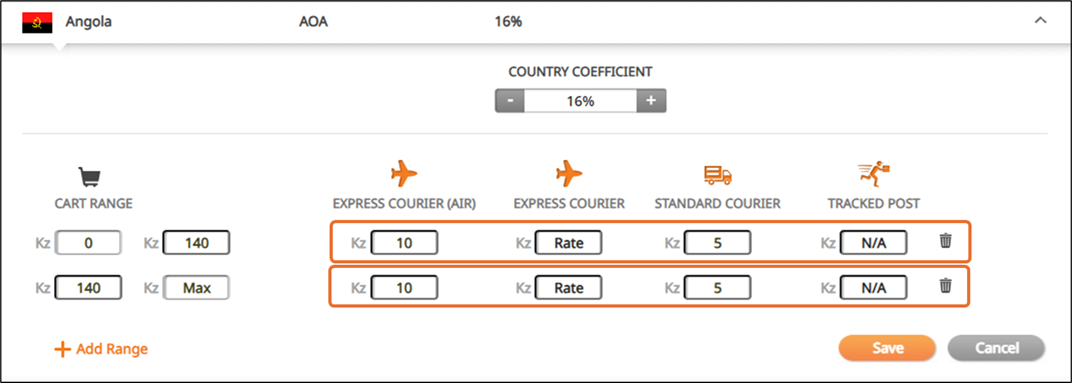The image size is (1072, 383).
Task: Click the Standard Courier truck icon
Action: pyautogui.click(x=718, y=175)
